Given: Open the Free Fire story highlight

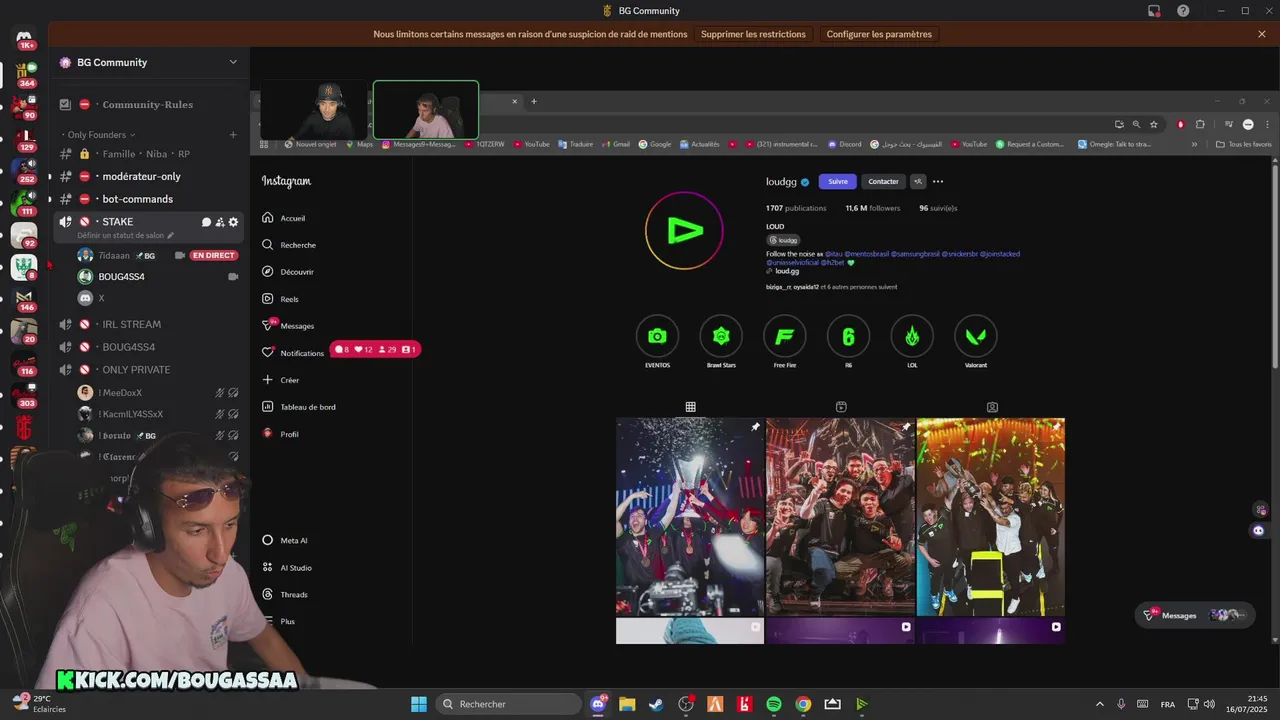Looking at the screenshot, I should pyautogui.click(x=785, y=337).
